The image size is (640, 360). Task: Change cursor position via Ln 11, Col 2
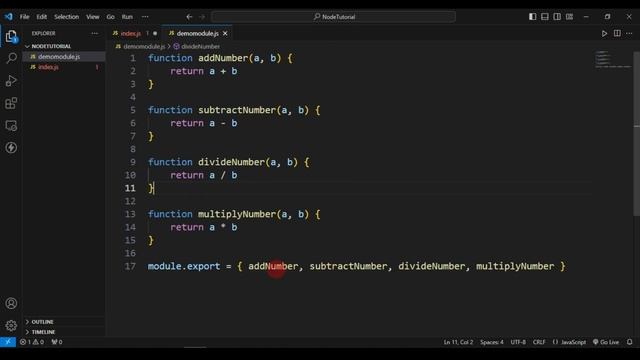tap(458, 342)
